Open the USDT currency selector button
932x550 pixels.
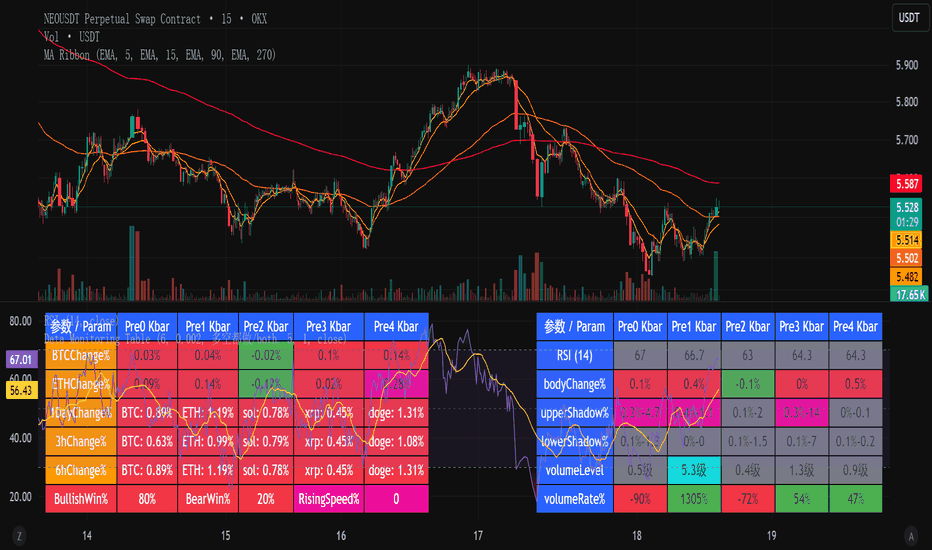click(909, 18)
